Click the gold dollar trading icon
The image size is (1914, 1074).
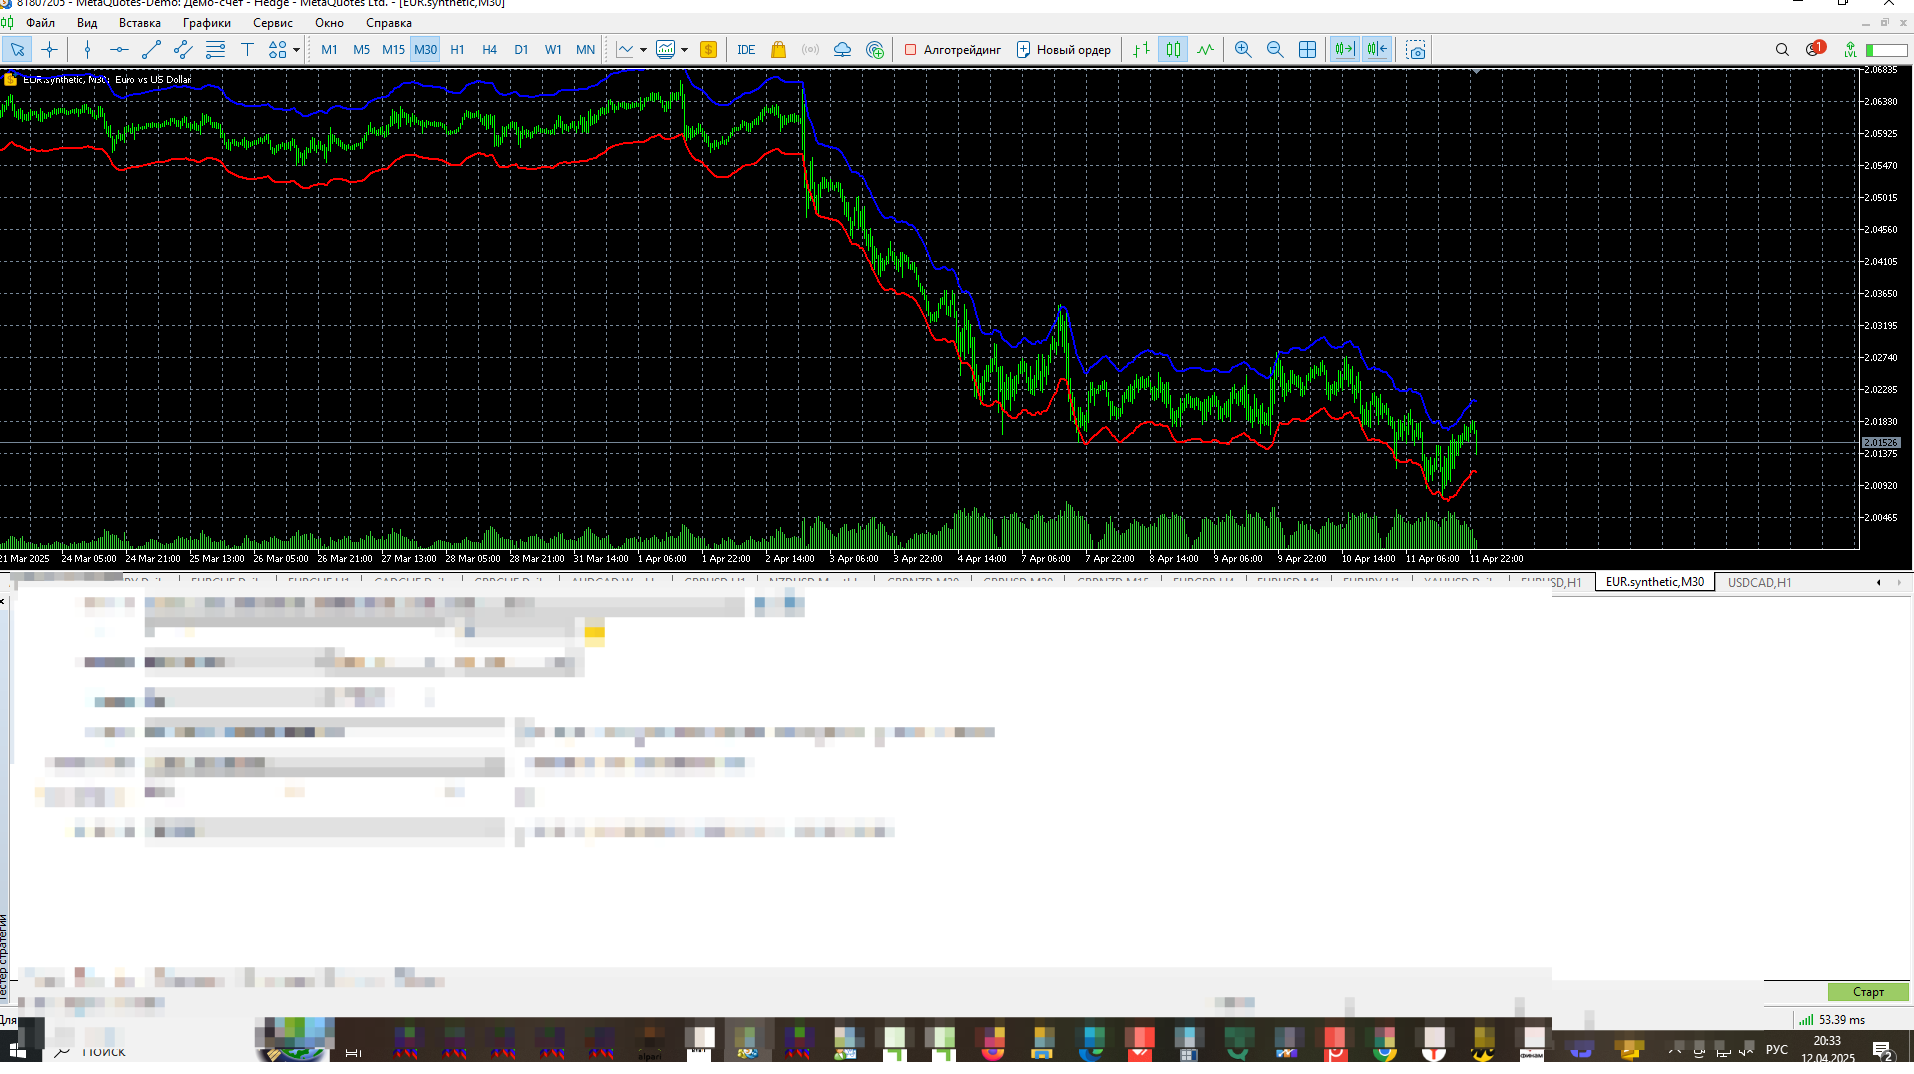(x=708, y=49)
